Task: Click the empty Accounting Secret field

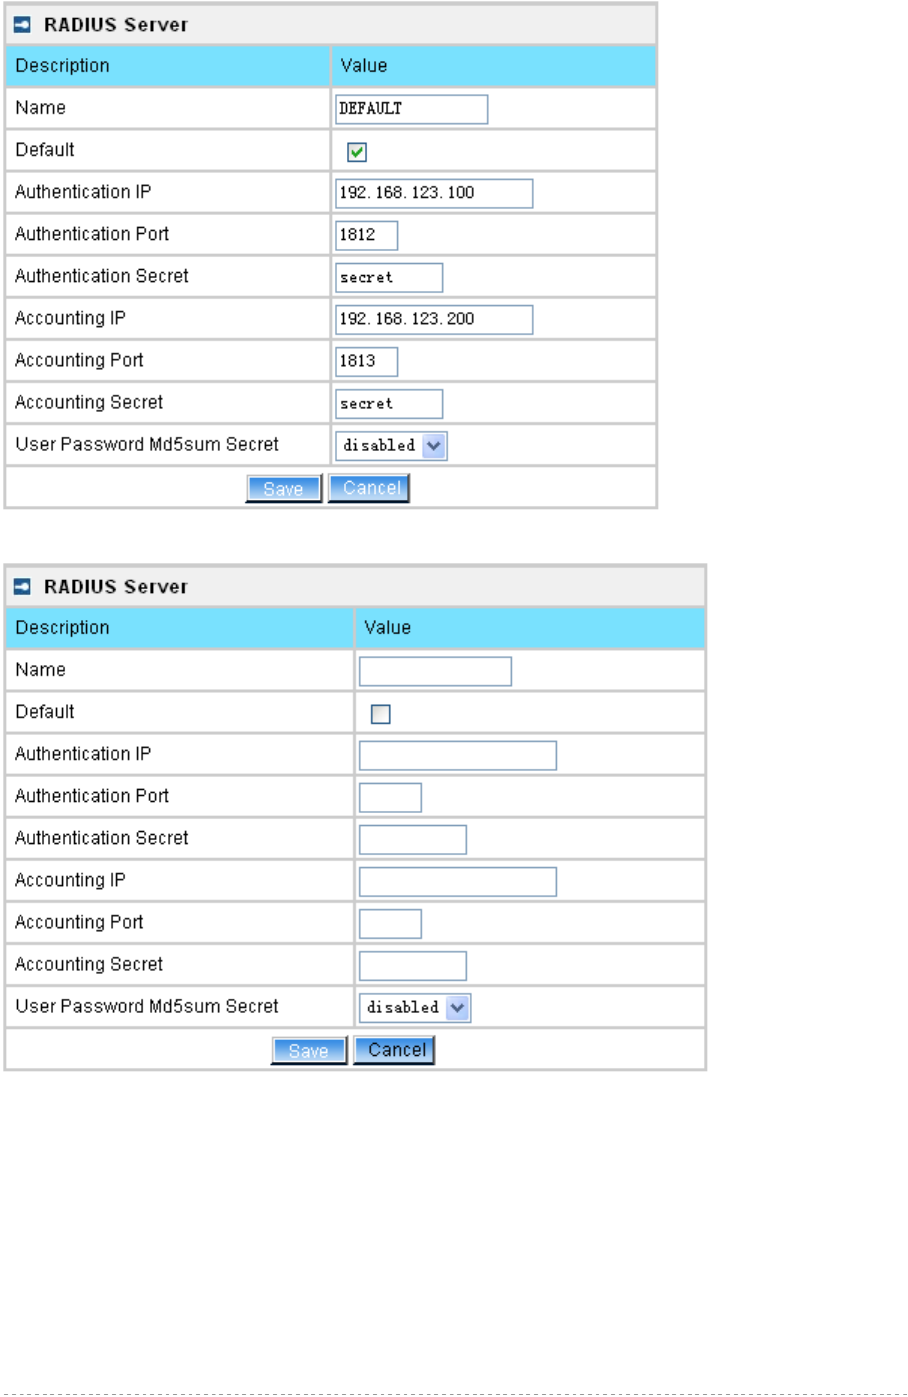Action: (x=412, y=965)
